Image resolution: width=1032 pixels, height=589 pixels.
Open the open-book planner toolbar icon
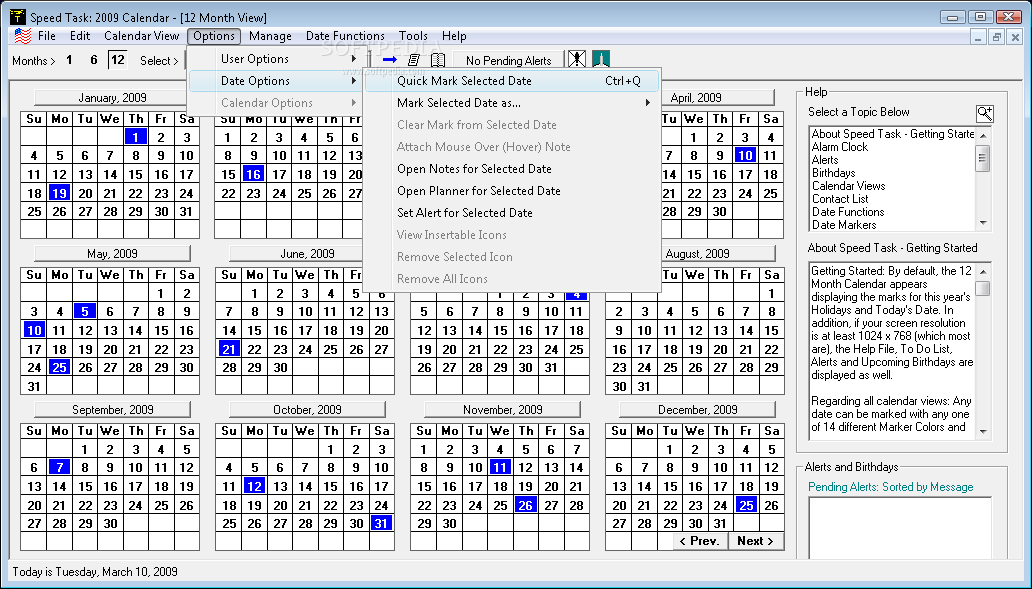438,60
